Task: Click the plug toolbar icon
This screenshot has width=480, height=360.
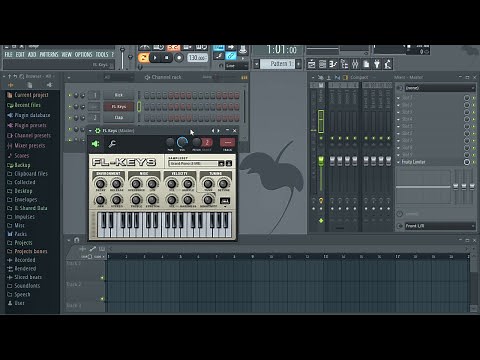Action: pos(377,64)
